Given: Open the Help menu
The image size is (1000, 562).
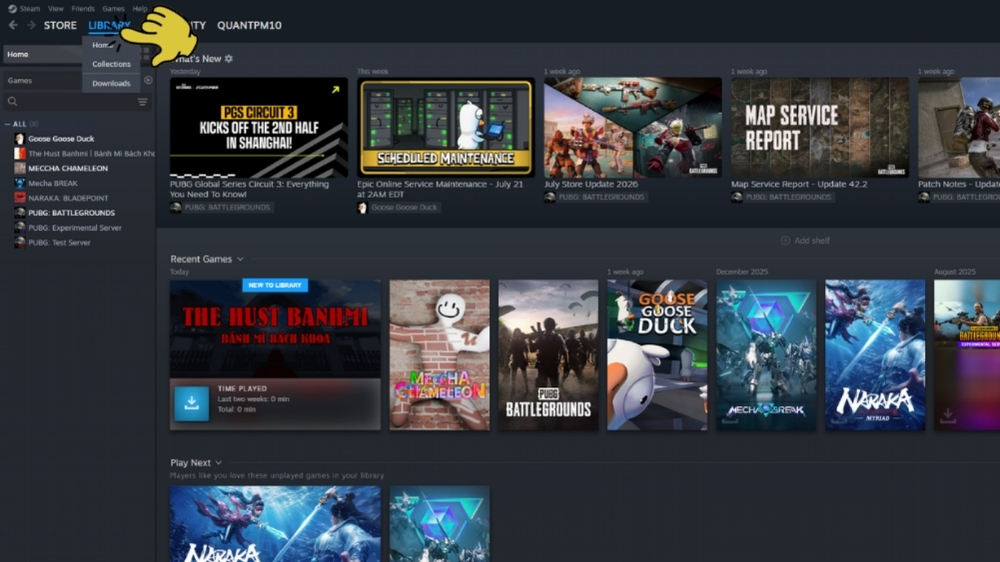Looking at the screenshot, I should click(140, 8).
